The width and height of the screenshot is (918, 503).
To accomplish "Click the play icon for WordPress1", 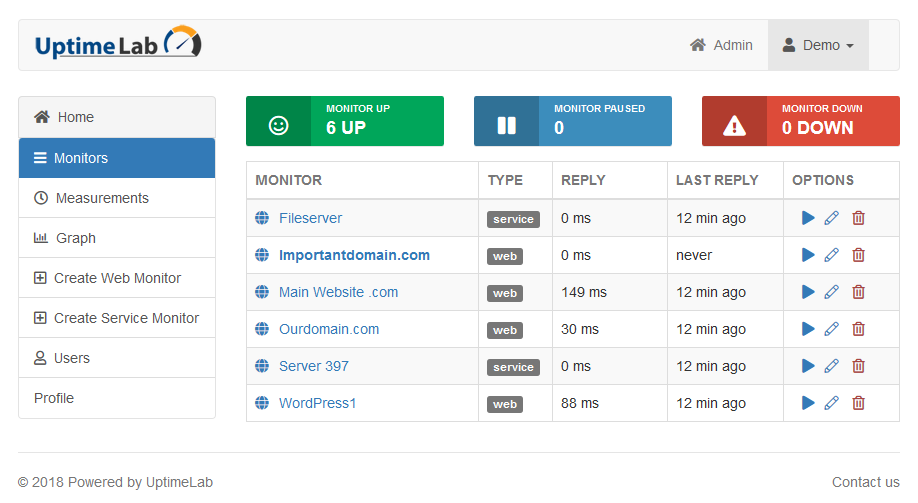I will pos(808,403).
